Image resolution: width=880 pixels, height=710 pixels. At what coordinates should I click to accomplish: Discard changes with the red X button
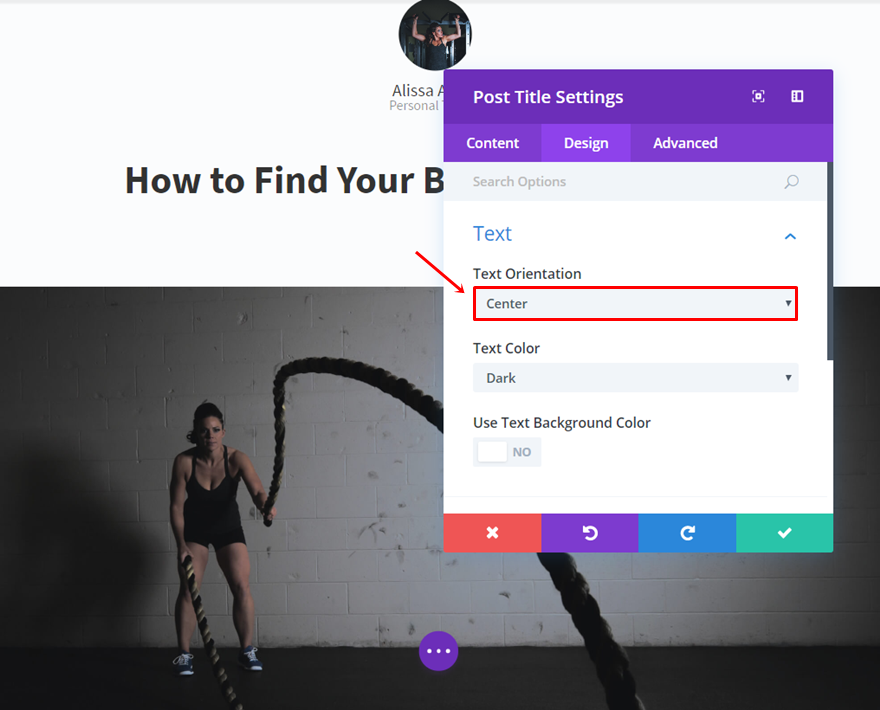pos(492,533)
